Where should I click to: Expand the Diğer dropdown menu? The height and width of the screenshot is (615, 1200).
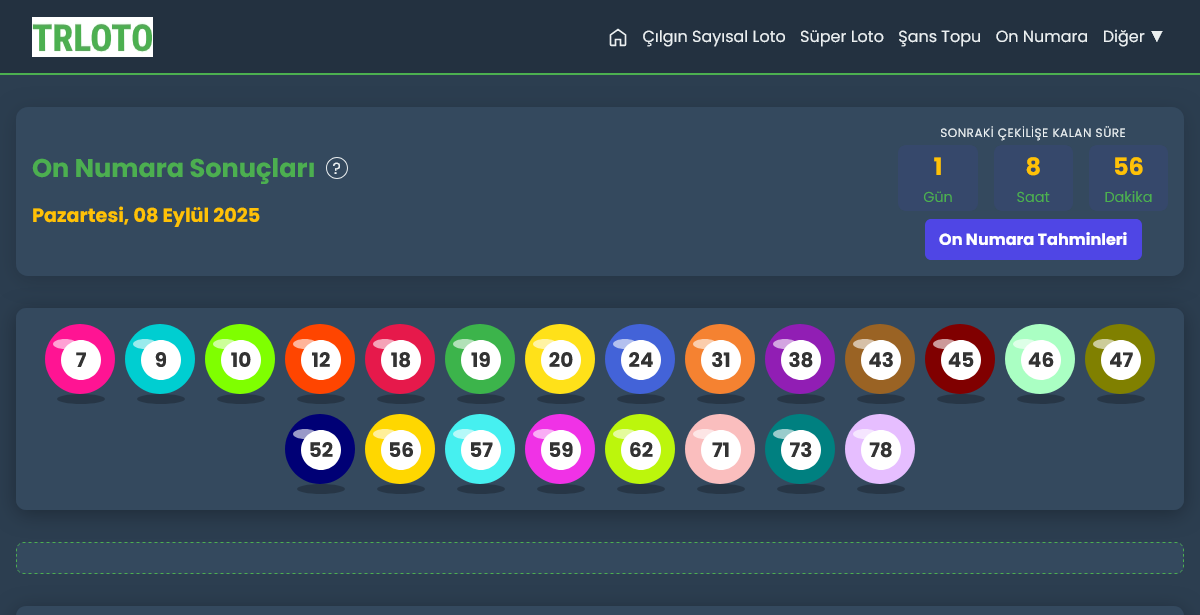click(1132, 37)
